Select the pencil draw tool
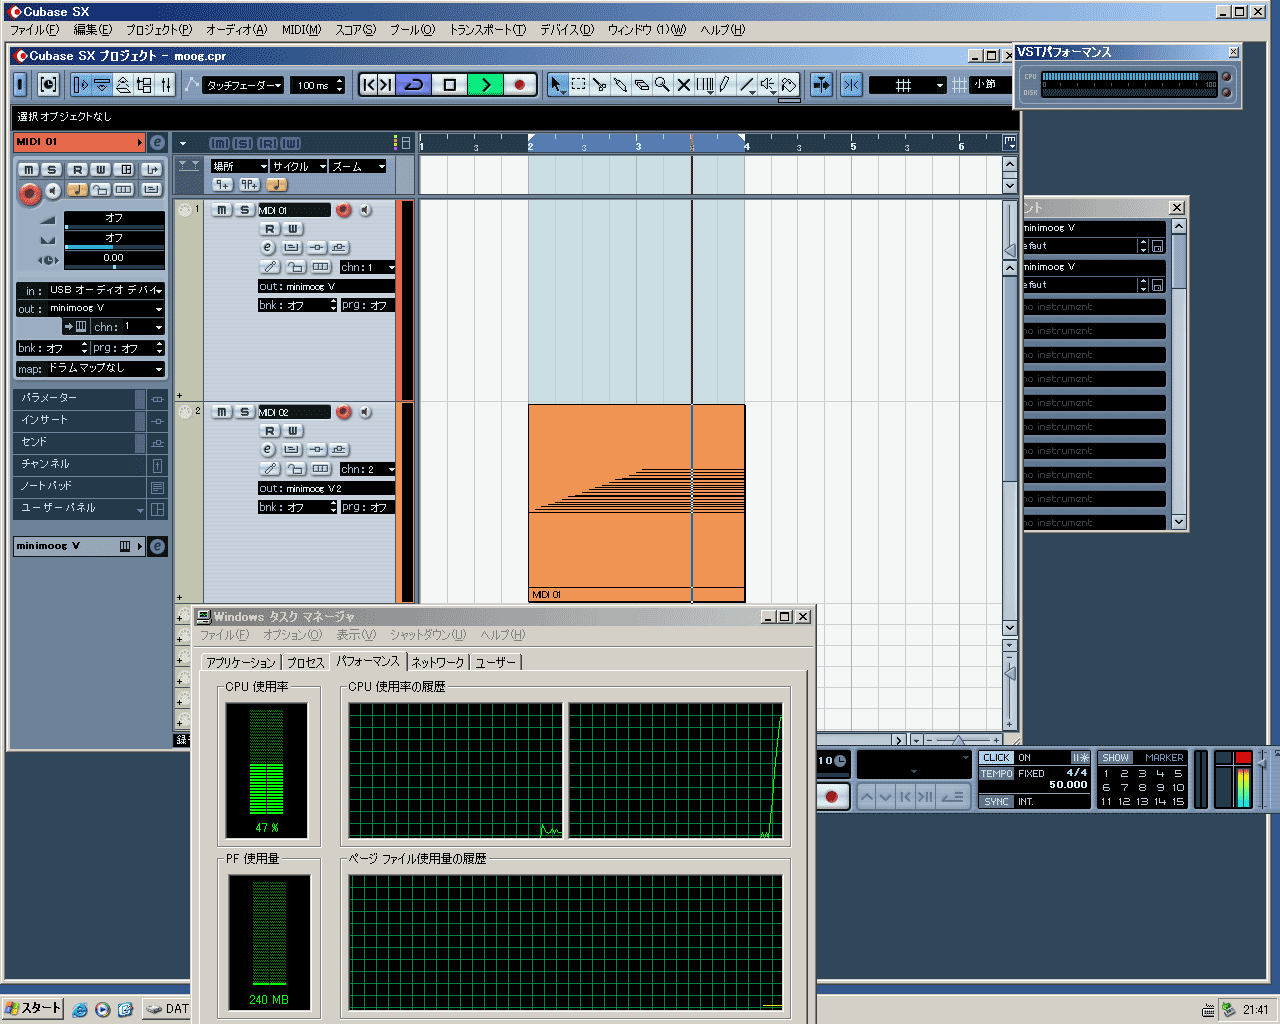 [725, 85]
